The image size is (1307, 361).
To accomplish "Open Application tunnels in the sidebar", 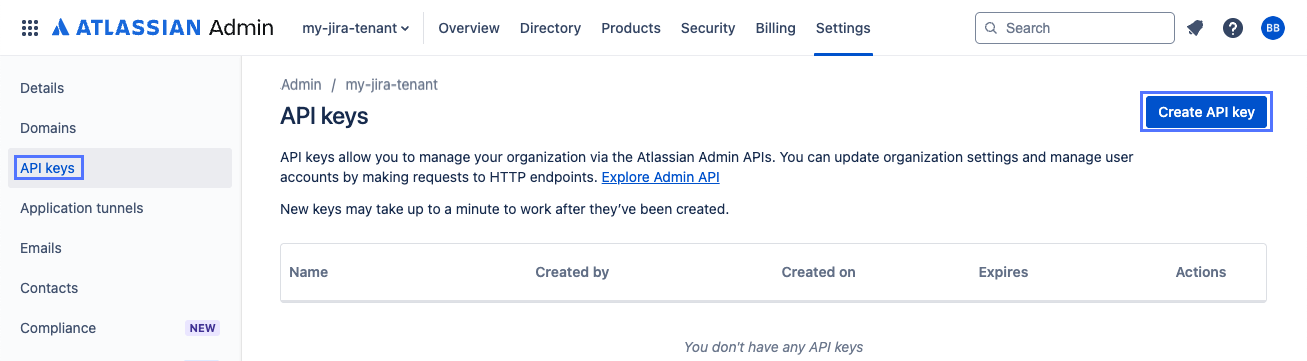I will (121, 208).
